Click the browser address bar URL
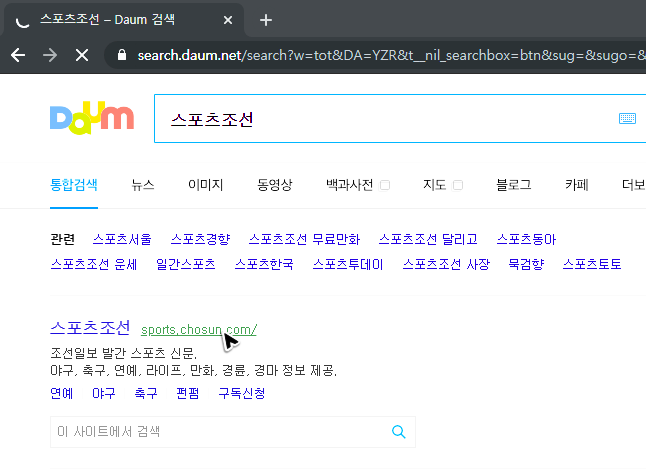Image resolution: width=646 pixels, height=476 pixels. tap(391, 55)
